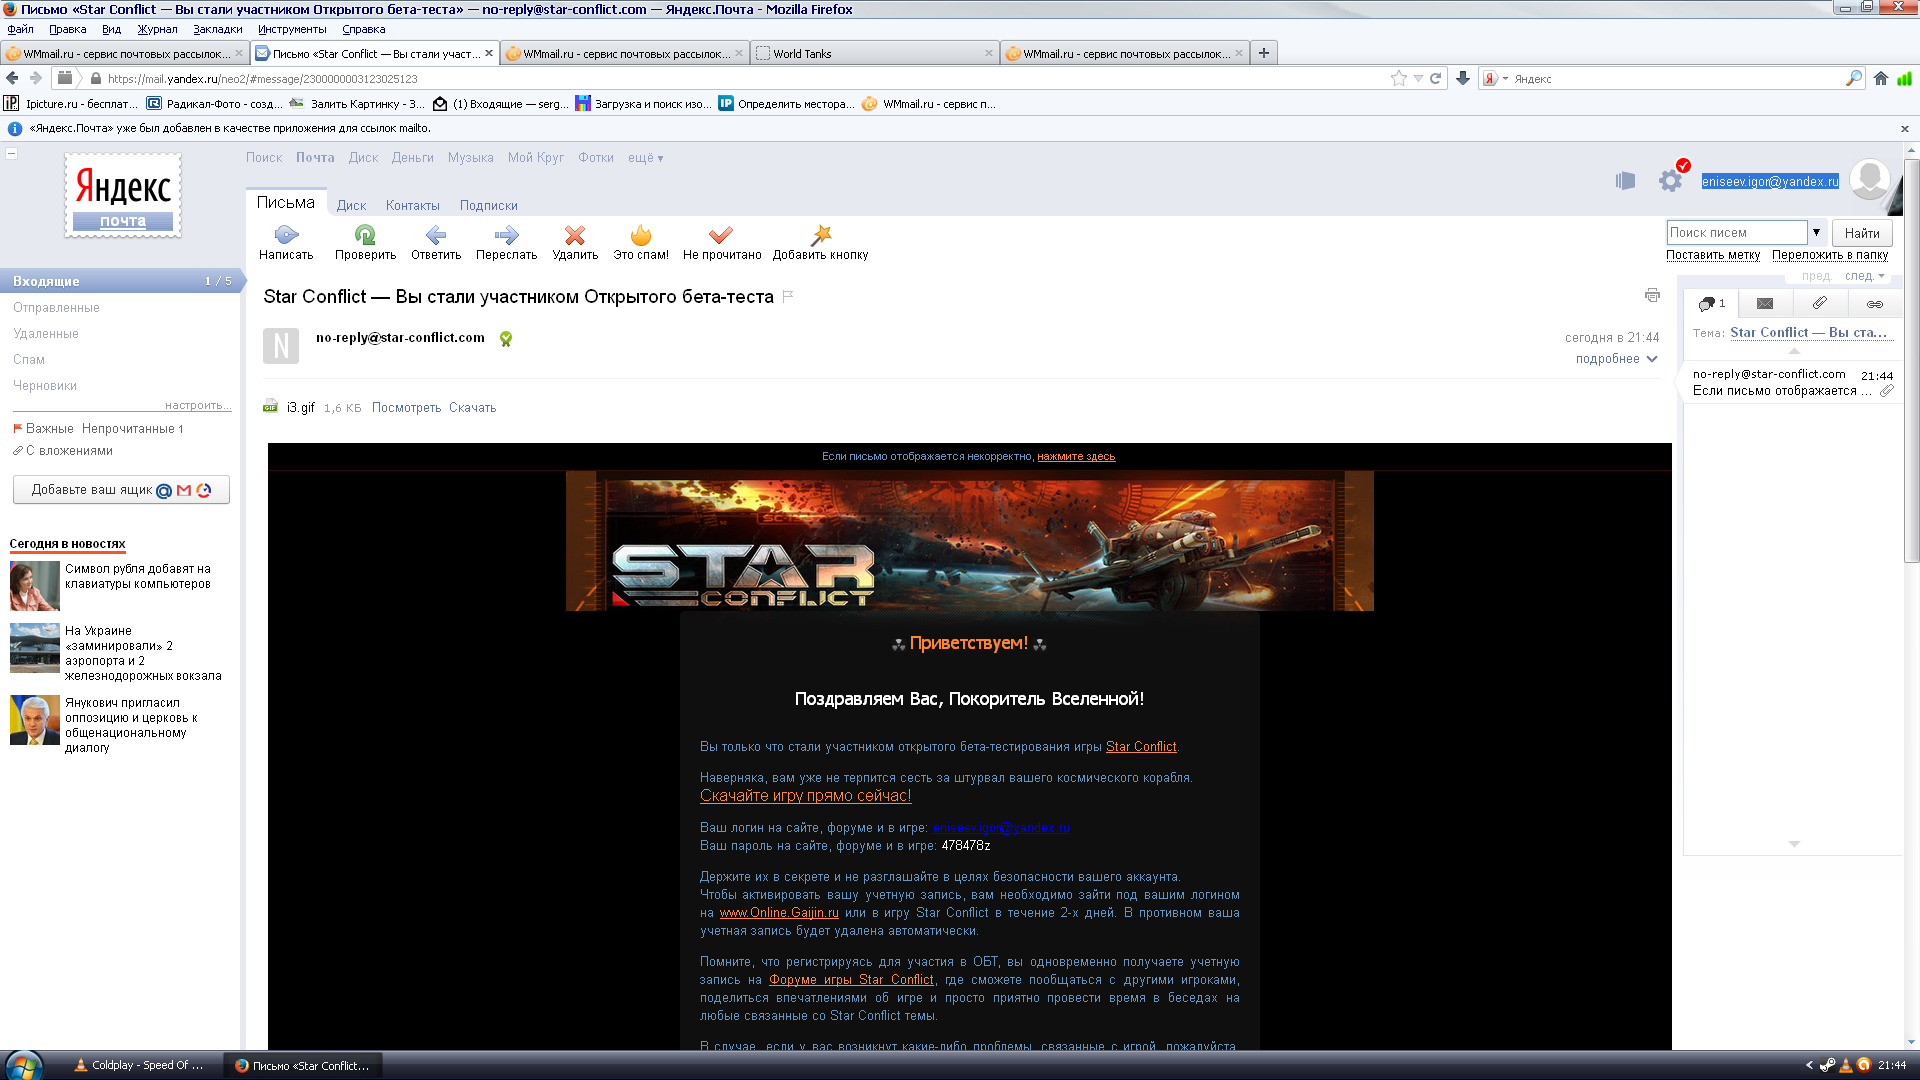This screenshot has height=1080, width=1920.
Task: Switch to the Контакты tab
Action: click(412, 205)
